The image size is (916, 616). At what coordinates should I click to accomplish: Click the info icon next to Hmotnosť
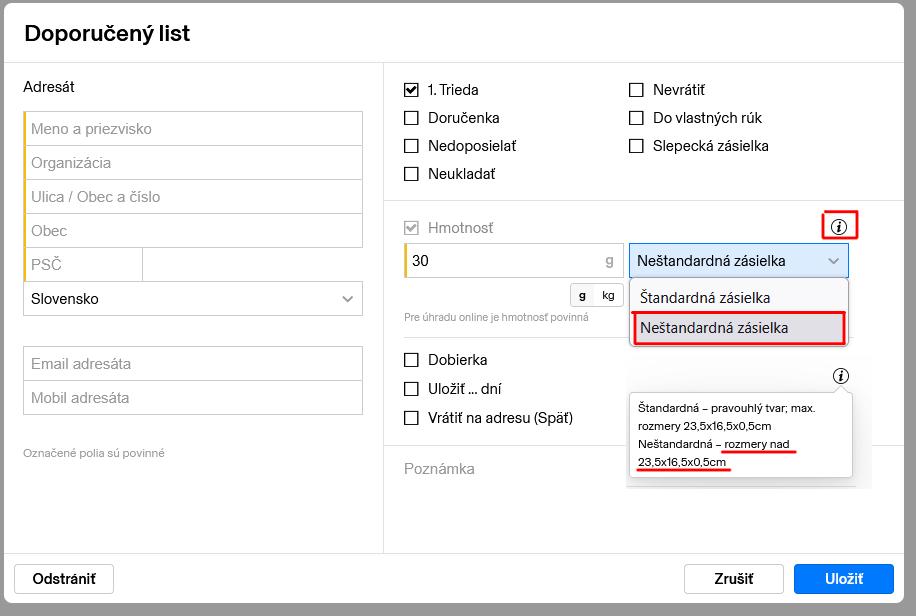(x=838, y=227)
